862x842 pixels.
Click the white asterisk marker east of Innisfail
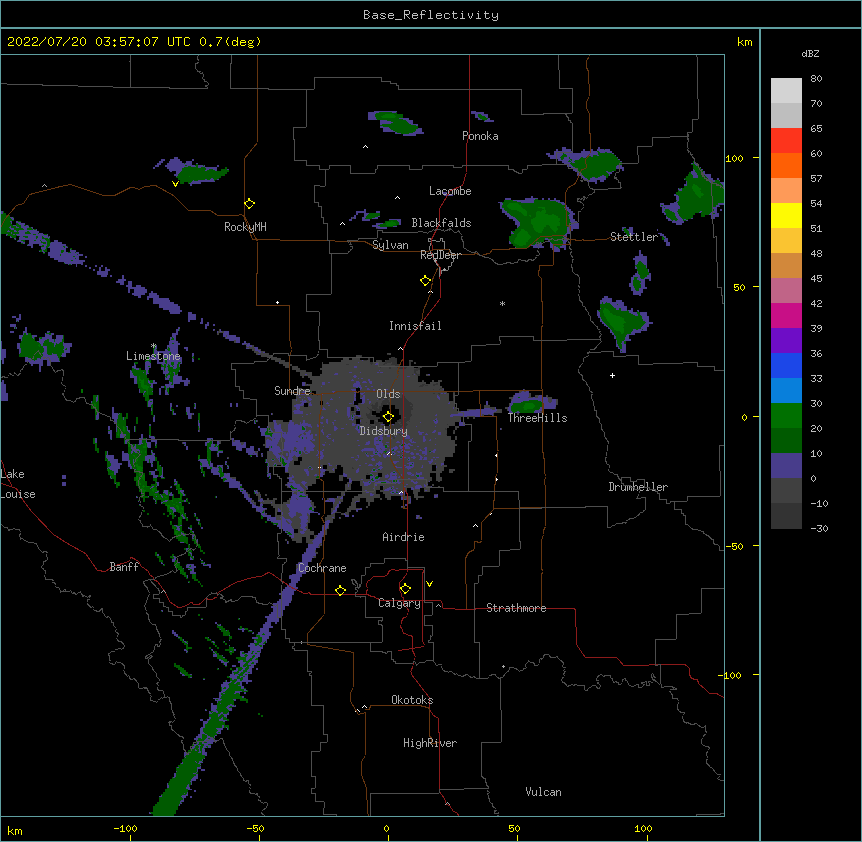[502, 304]
